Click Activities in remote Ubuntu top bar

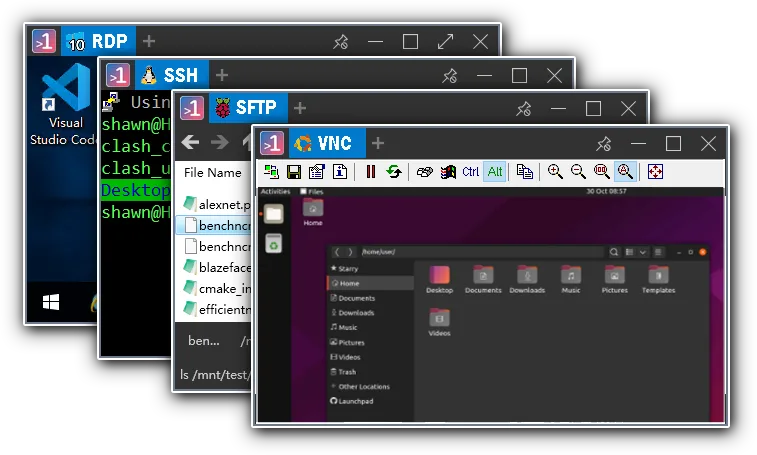coord(276,192)
